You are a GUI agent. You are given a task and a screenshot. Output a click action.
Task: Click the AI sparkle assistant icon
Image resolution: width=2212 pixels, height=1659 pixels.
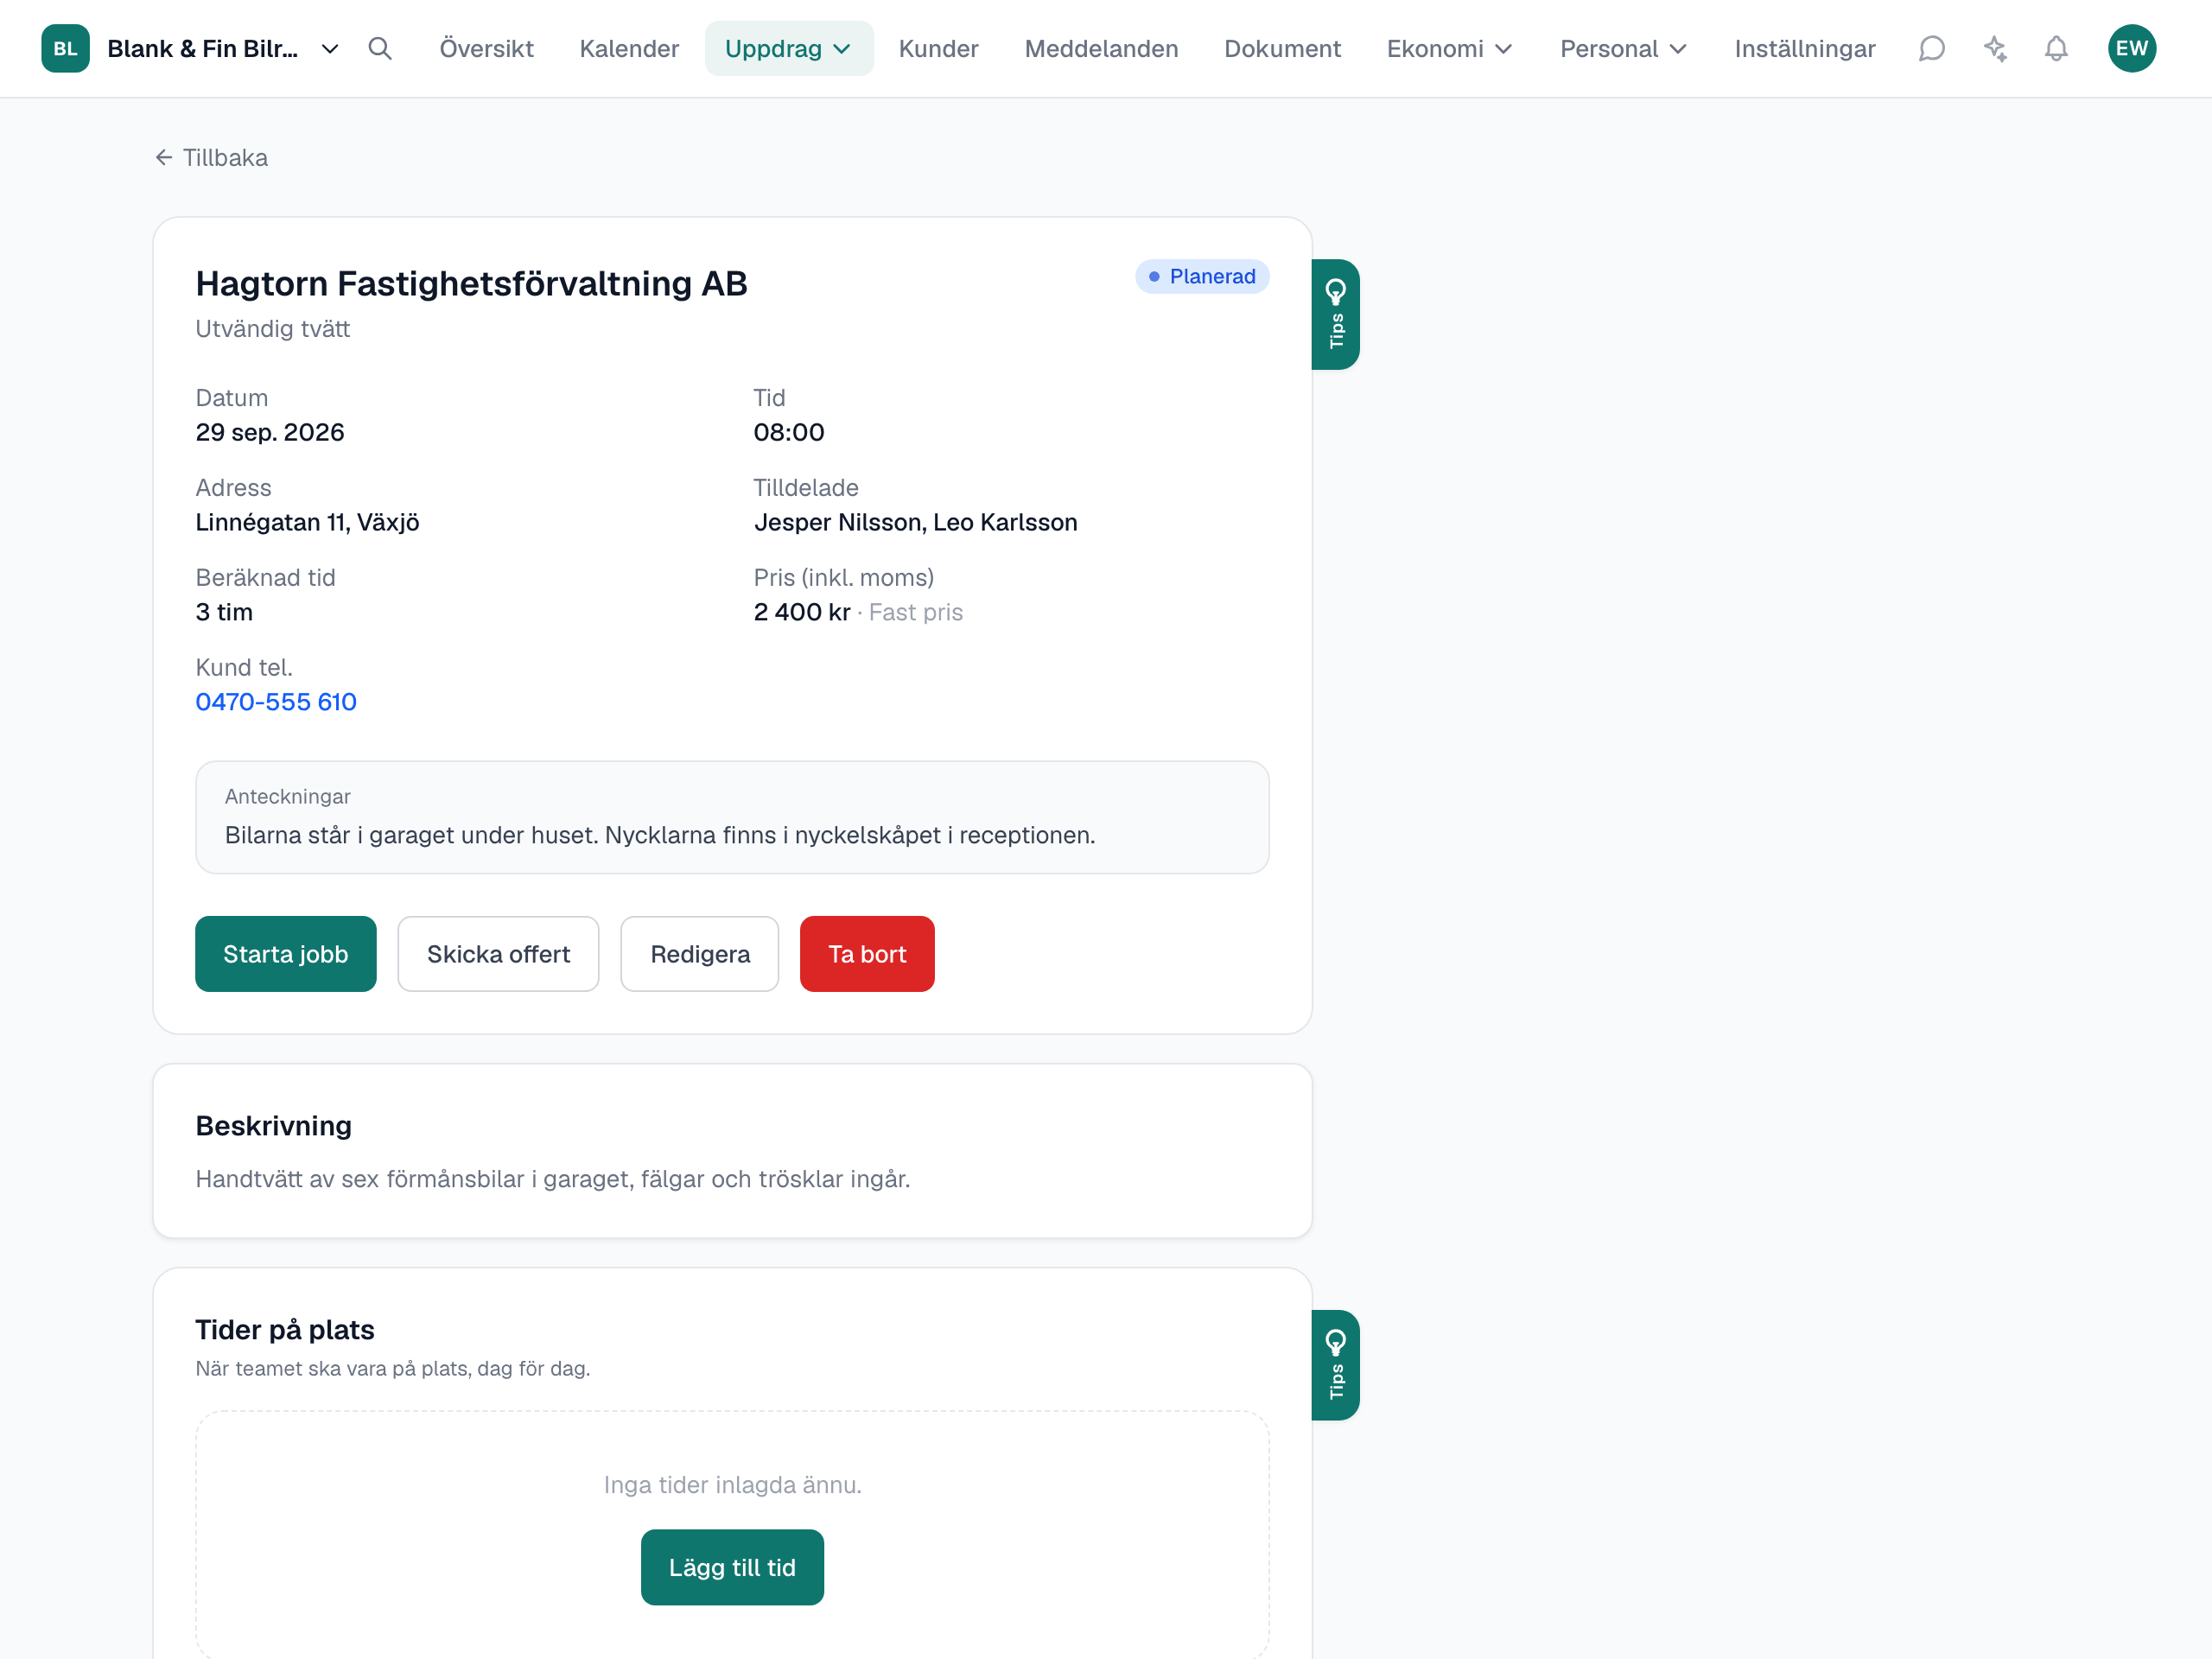point(1995,48)
